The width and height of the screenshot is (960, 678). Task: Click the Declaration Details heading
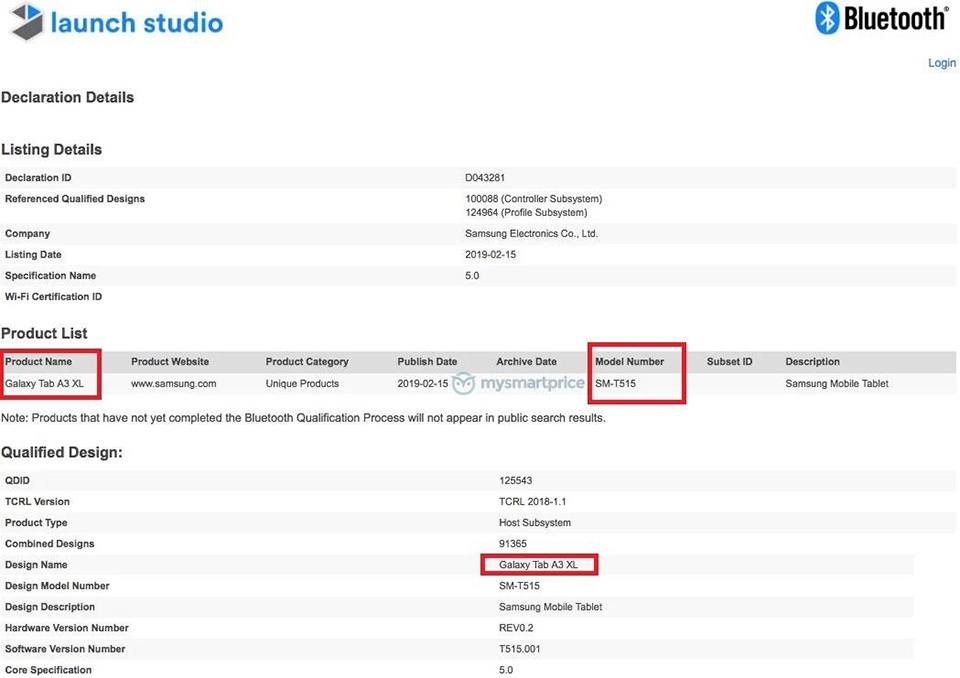[x=67, y=97]
